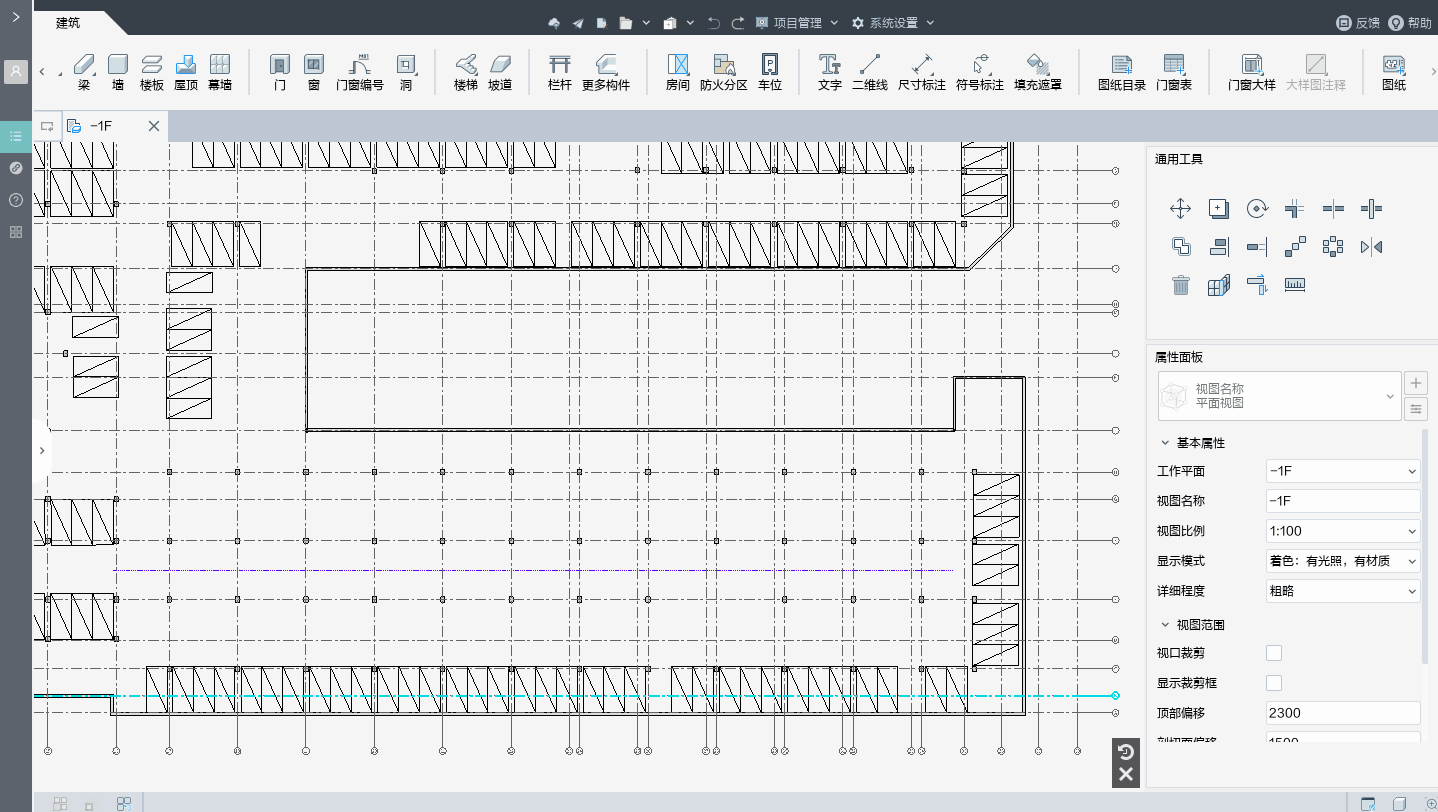Choose the 洞 opening tool
This screenshot has height=812, width=1438.
[406, 73]
